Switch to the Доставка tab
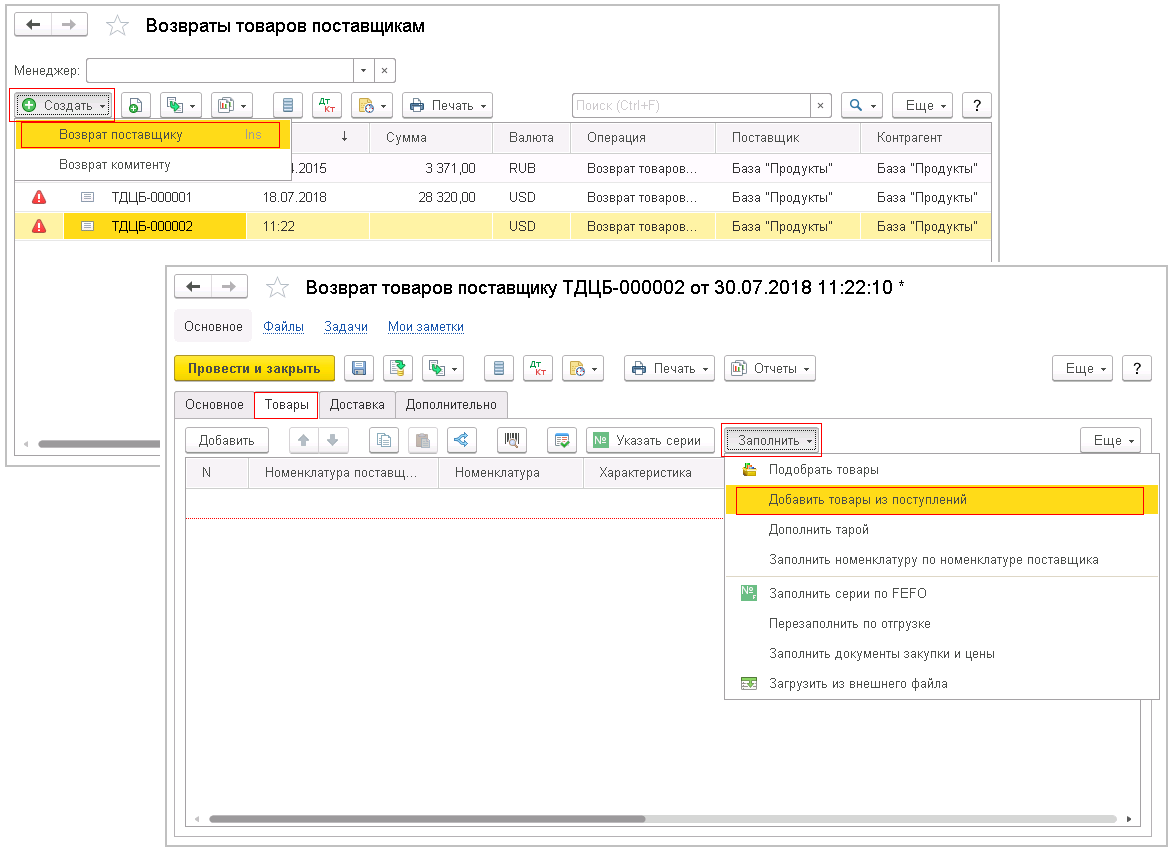Image resolution: width=1170 pixels, height=849 pixels. pyautogui.click(x=357, y=404)
